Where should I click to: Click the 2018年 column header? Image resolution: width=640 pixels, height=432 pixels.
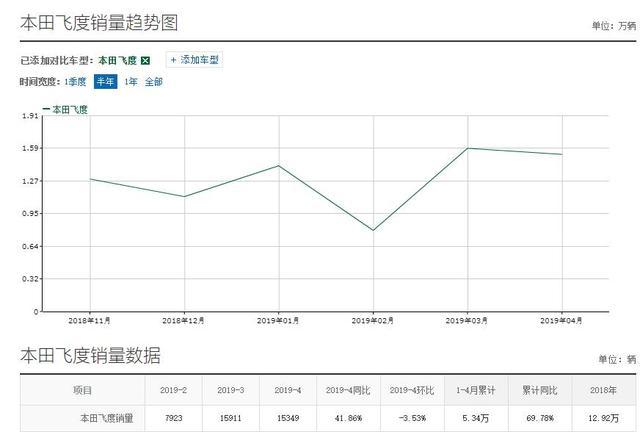[603, 390]
